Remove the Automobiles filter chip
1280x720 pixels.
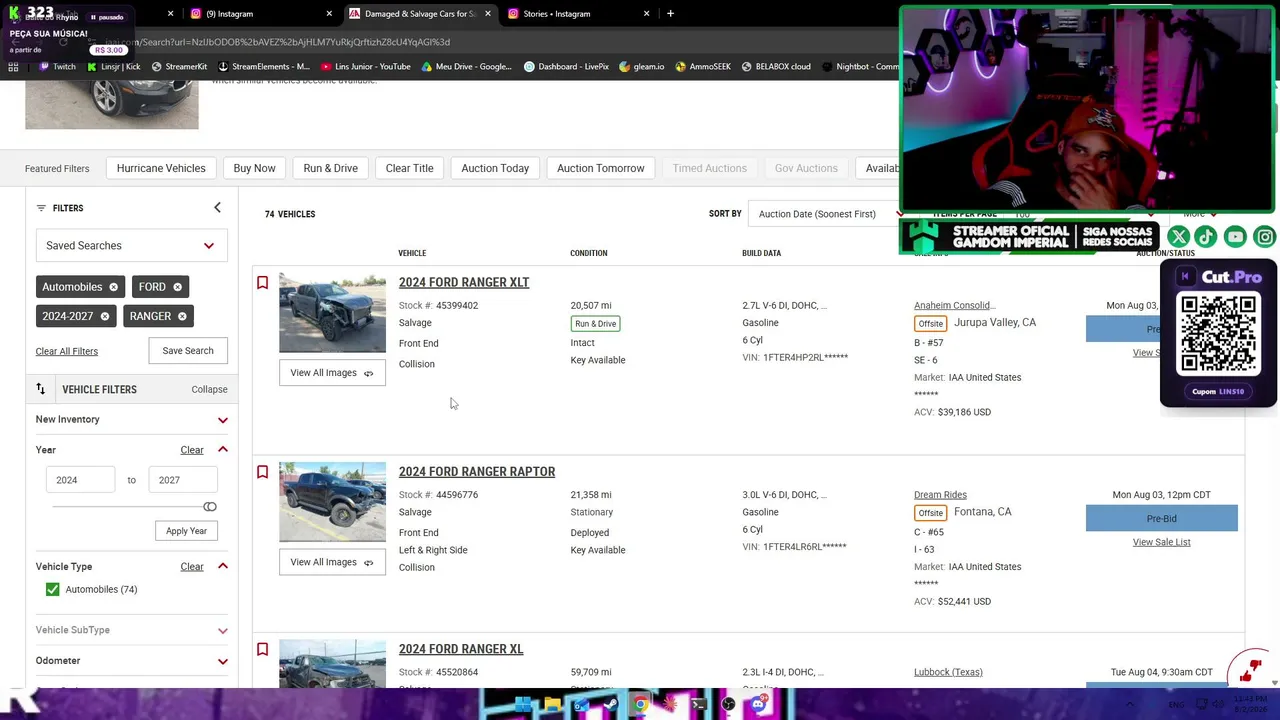pos(113,287)
